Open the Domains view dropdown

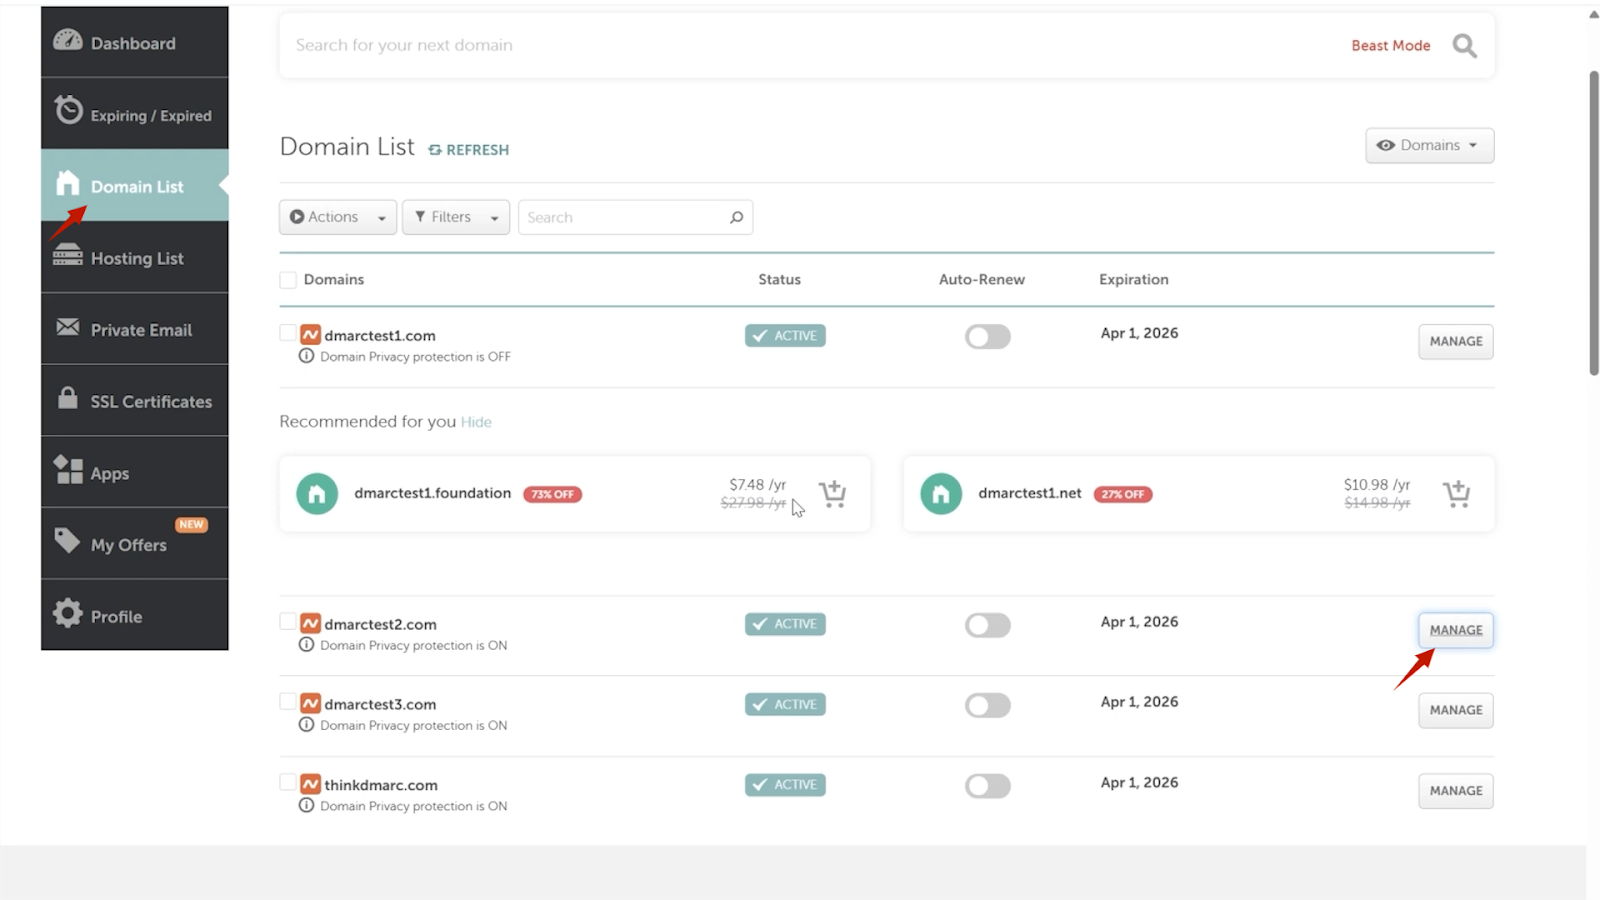coord(1429,146)
